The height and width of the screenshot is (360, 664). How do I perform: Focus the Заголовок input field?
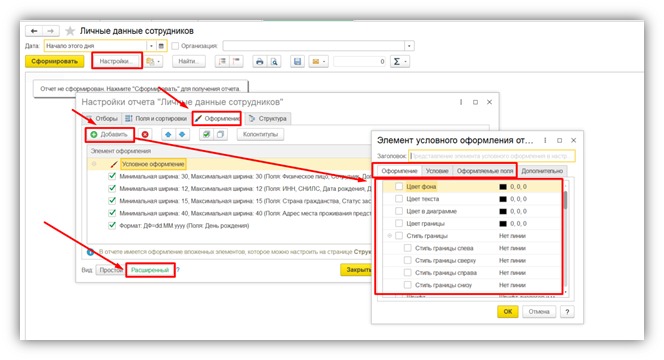[492, 156]
